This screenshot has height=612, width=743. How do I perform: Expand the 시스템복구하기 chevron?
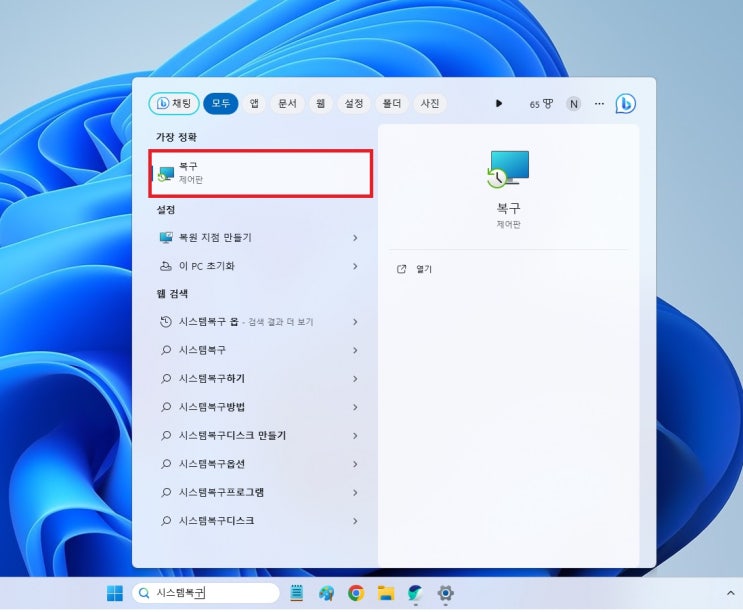click(355, 379)
